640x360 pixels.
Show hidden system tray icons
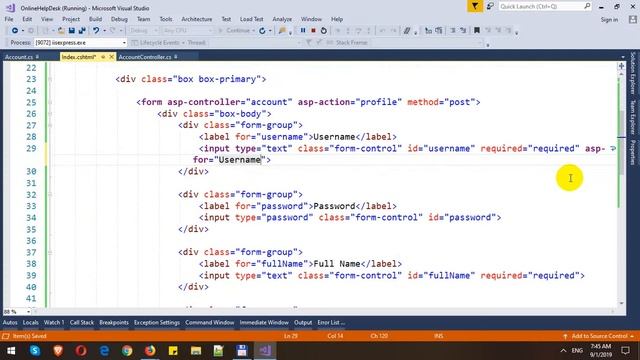pos(563,351)
